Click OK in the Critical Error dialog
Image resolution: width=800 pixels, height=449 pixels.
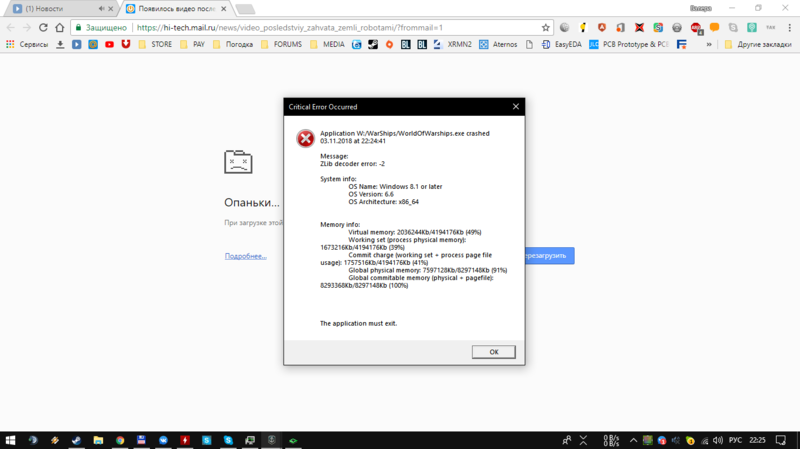coord(493,352)
